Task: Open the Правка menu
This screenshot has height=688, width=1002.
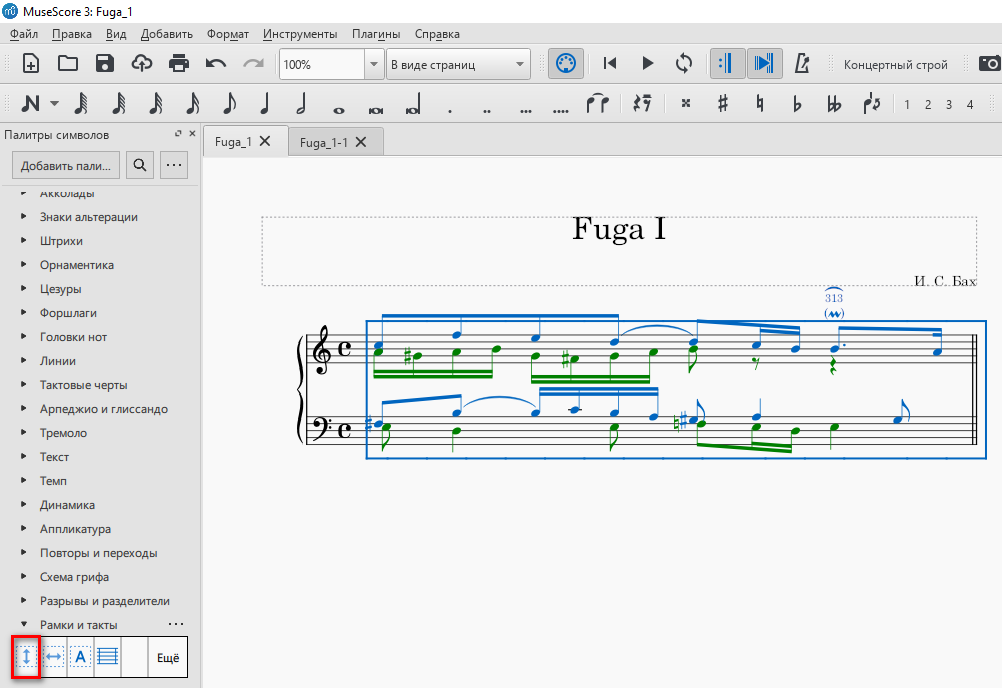Action: click(x=72, y=34)
